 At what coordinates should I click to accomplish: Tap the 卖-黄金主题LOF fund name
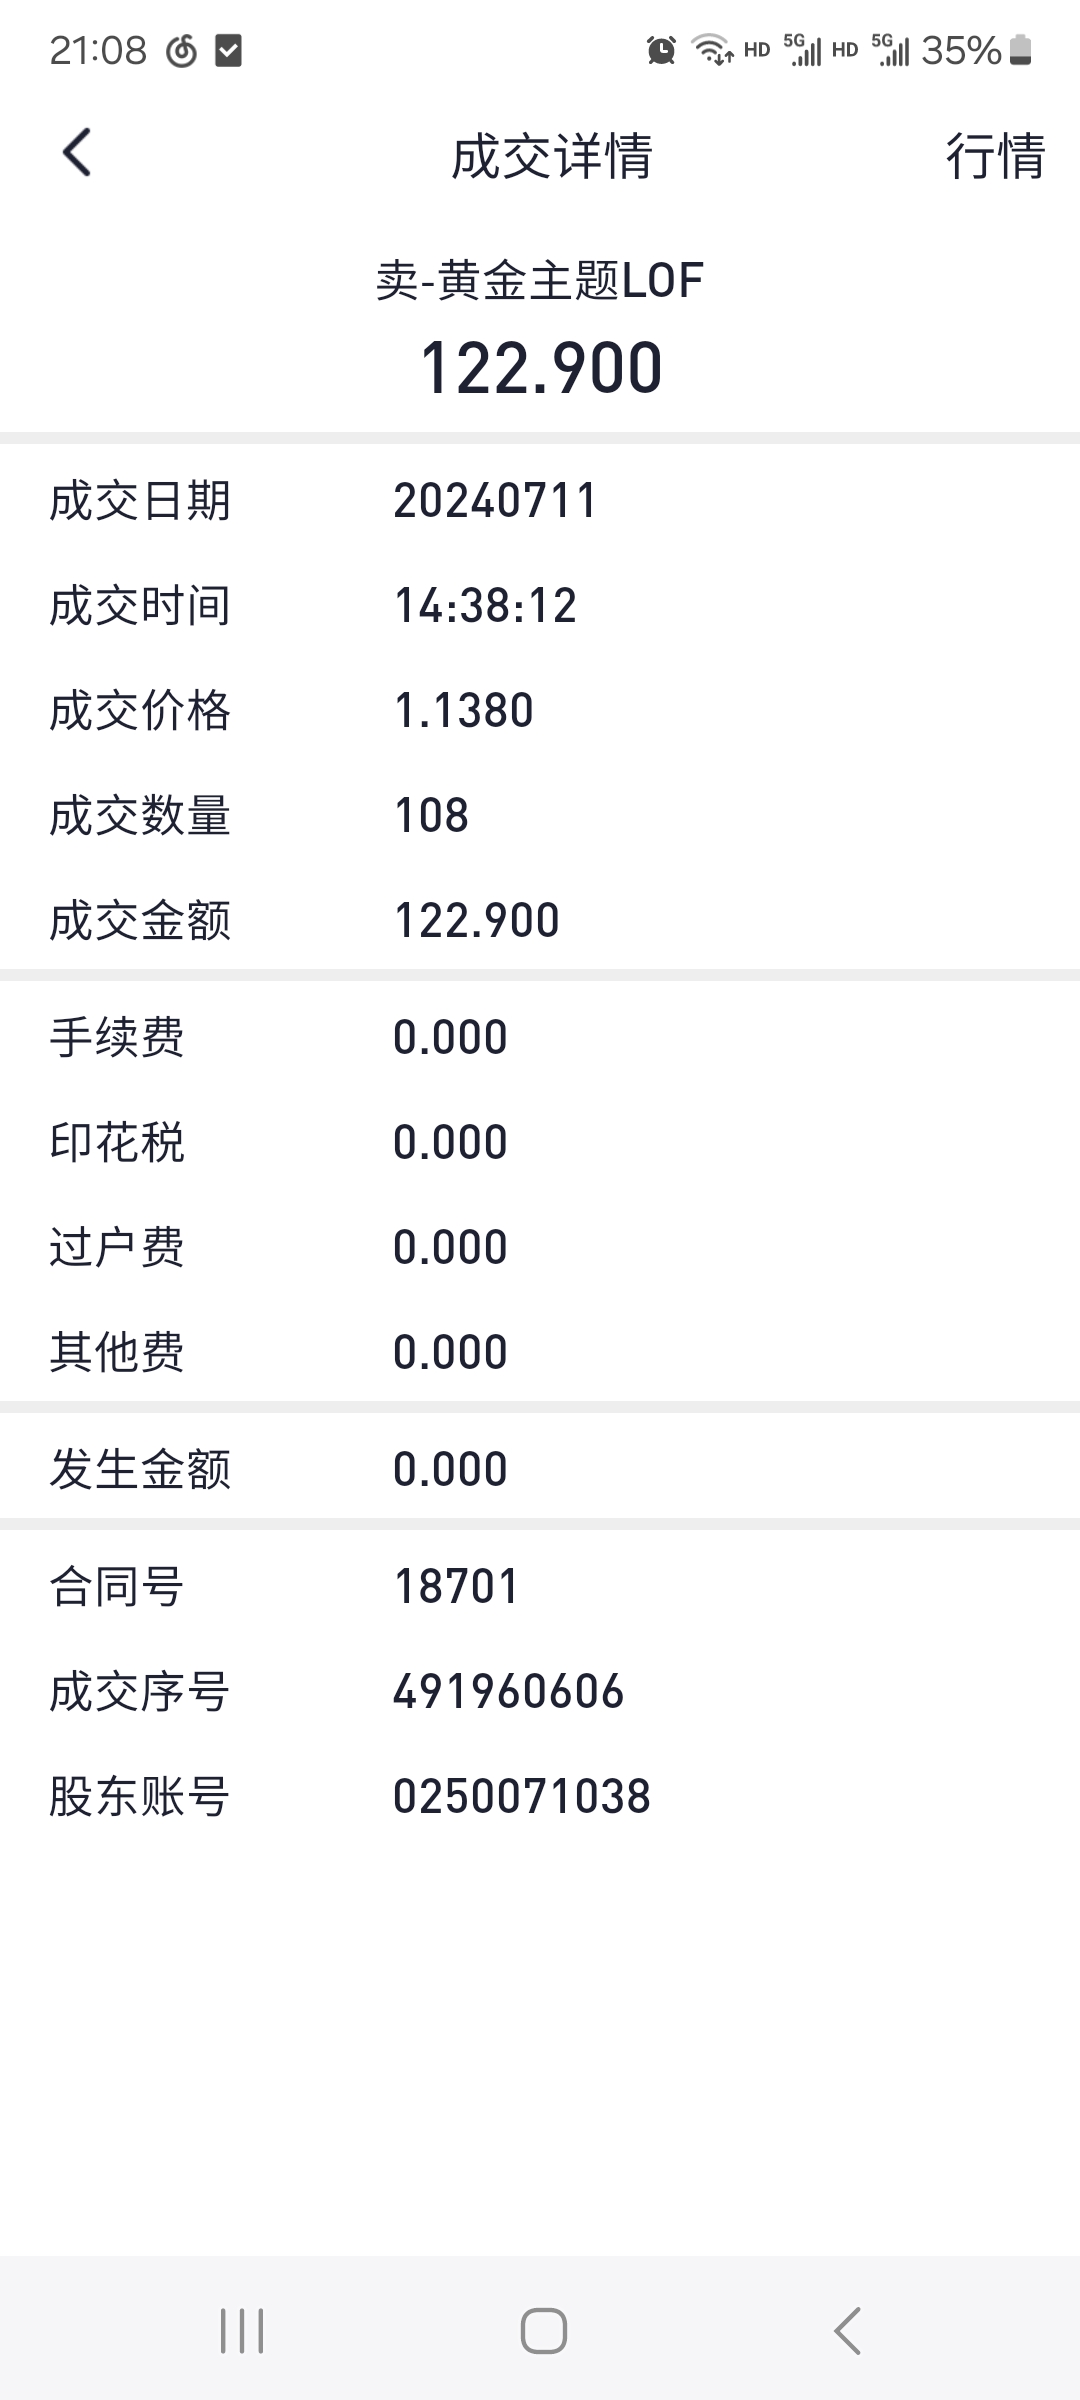click(x=540, y=281)
